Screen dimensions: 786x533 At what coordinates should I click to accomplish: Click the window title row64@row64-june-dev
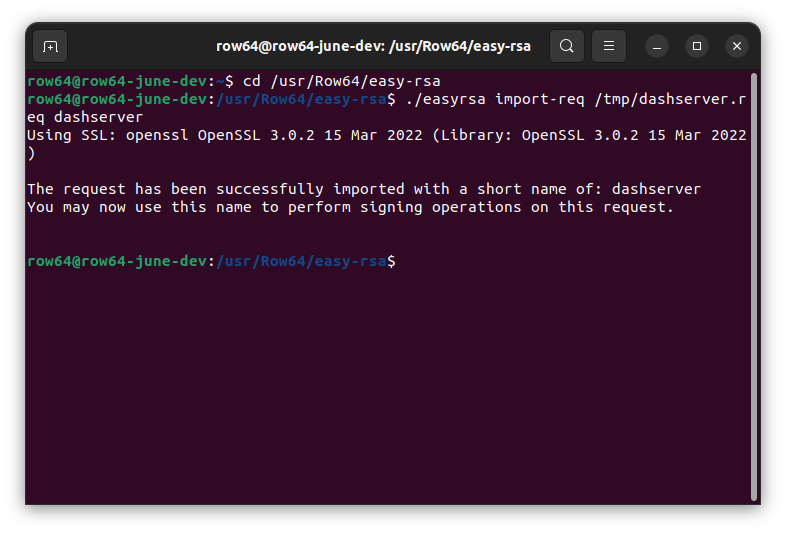tap(373, 46)
